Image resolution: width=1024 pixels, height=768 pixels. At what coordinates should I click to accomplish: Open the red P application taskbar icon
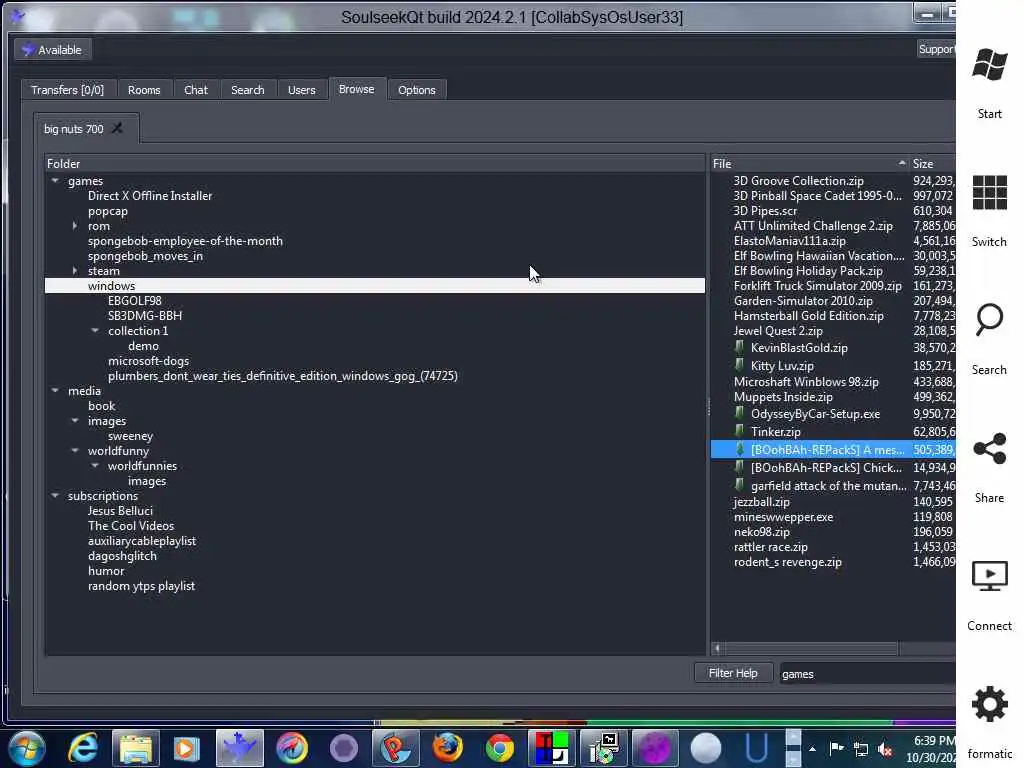point(396,748)
